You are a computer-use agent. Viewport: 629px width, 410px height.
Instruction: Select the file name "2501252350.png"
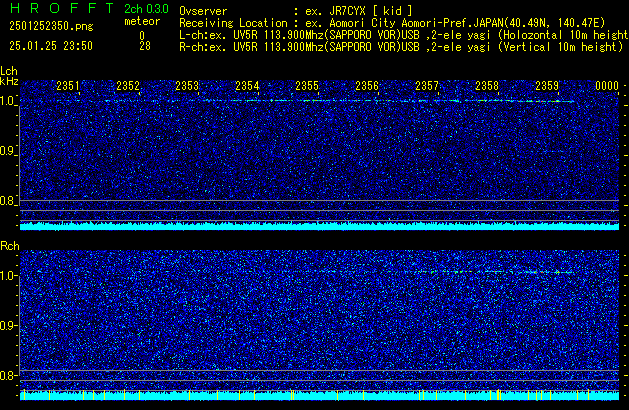pos(51,26)
